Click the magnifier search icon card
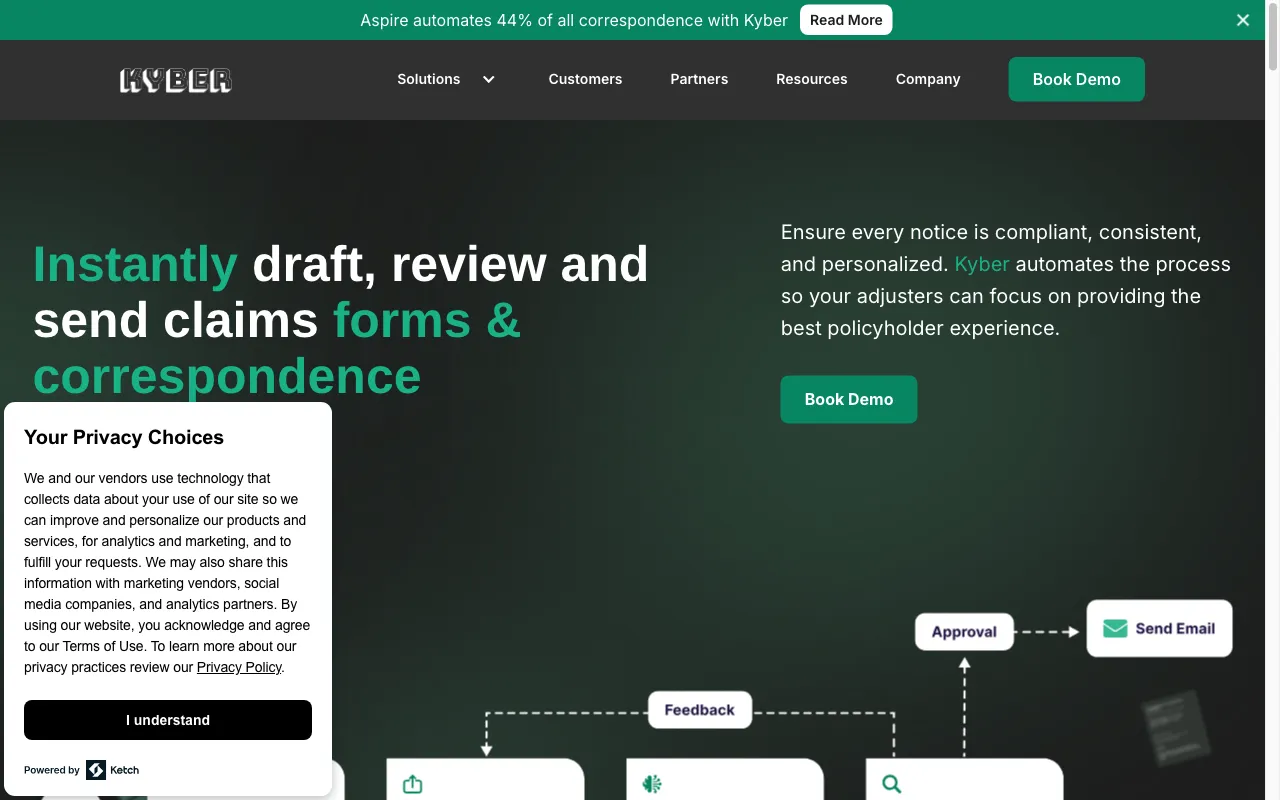This screenshot has height=800, width=1280. (892, 784)
